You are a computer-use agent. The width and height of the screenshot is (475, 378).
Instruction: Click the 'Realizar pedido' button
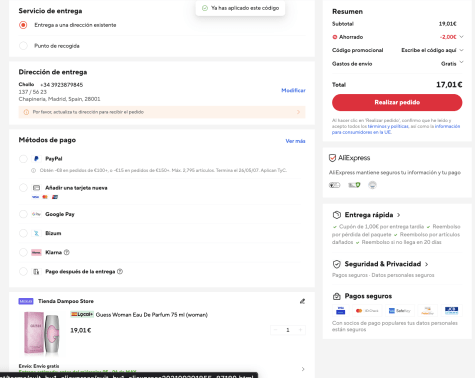[x=397, y=102]
